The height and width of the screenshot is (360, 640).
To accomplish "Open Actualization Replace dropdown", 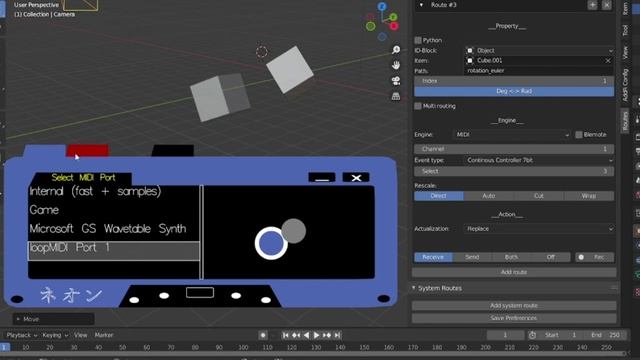I will pyautogui.click(x=539, y=229).
